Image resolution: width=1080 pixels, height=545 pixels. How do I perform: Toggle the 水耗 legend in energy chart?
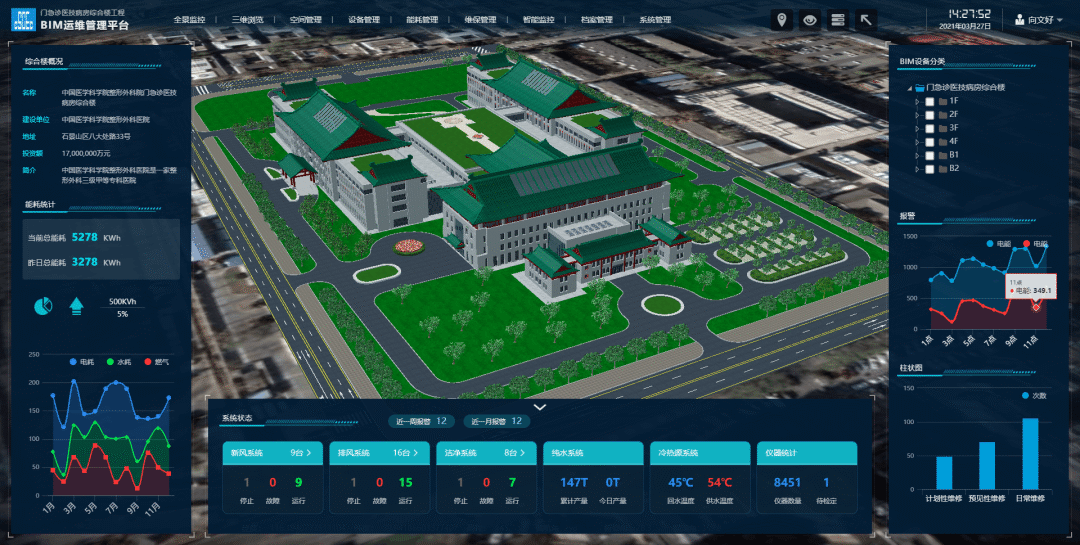click(118, 362)
